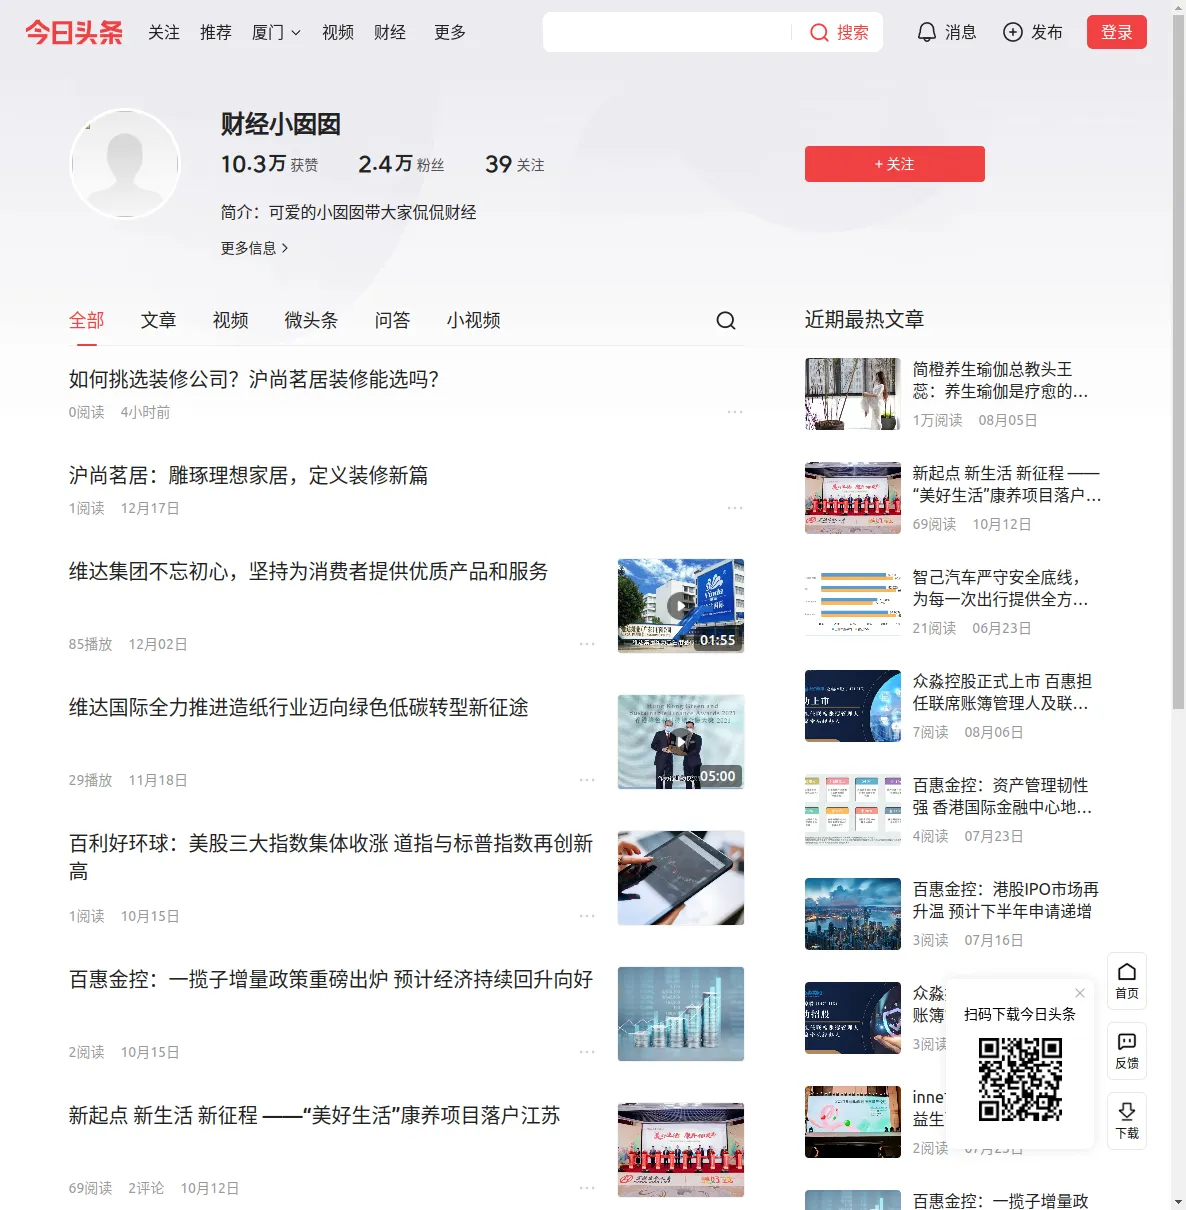Open more options for 维达国际全力推进 post
Image resolution: width=1186 pixels, height=1210 pixels.
587,780
